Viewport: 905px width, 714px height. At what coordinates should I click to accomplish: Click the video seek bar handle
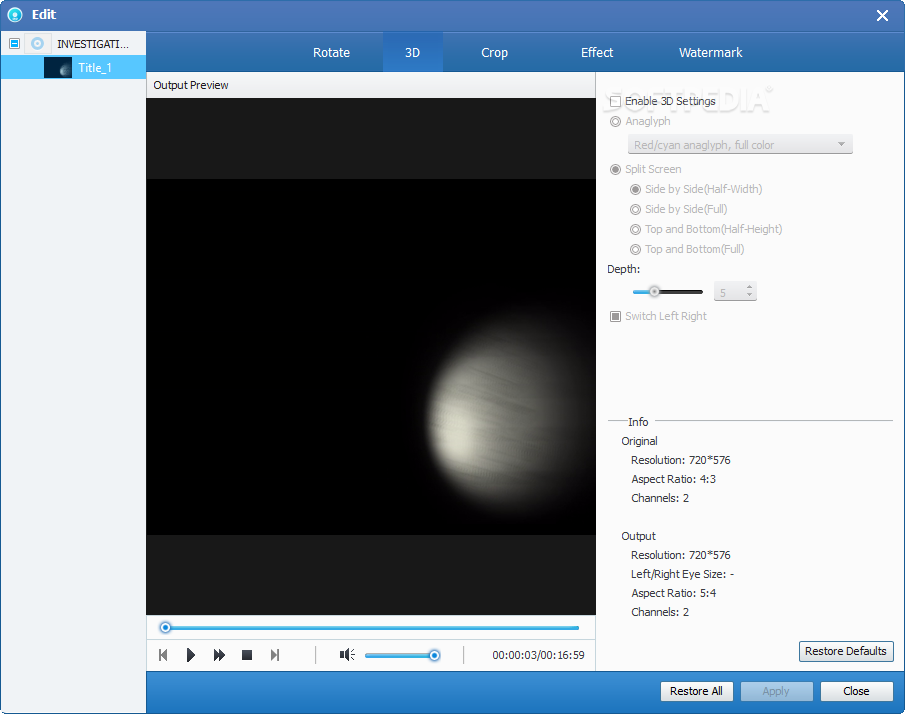pyautogui.click(x=165, y=627)
